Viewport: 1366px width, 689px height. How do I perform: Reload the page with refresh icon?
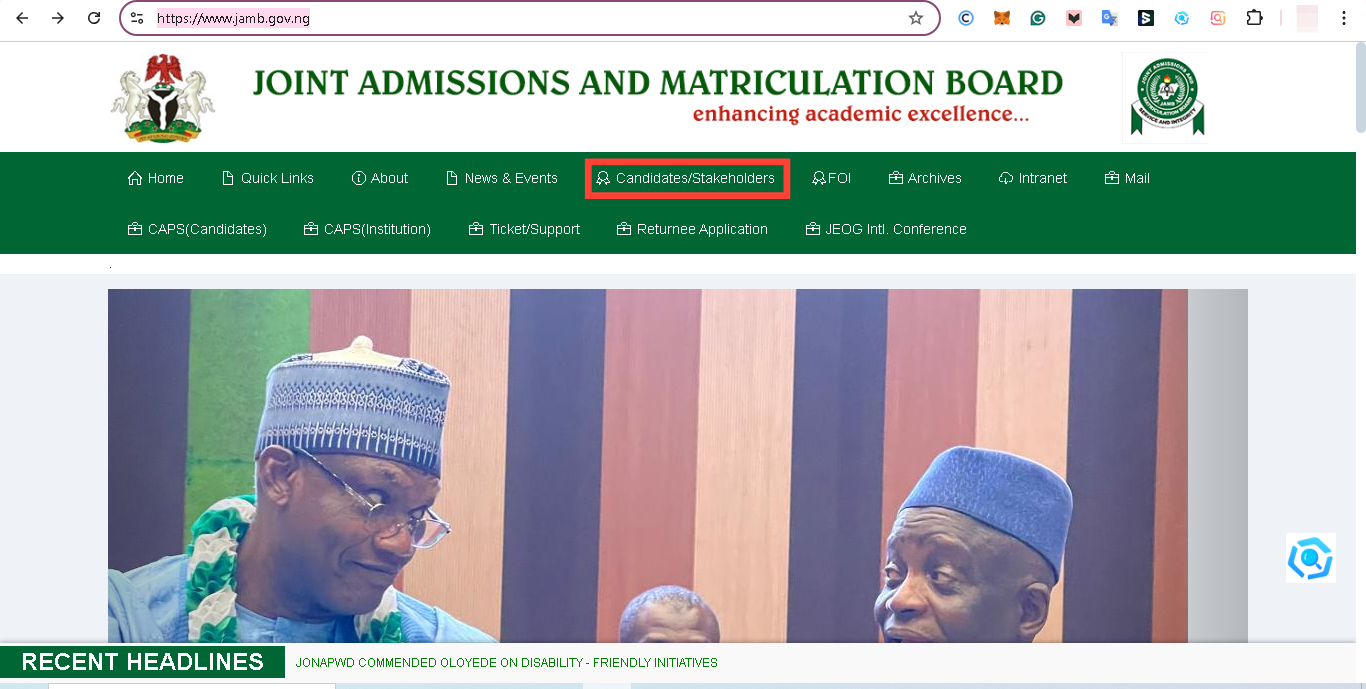[94, 18]
